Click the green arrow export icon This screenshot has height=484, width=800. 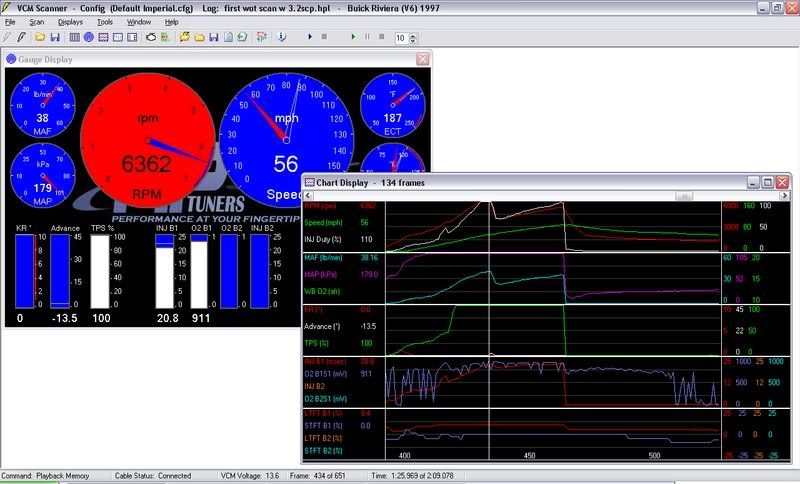[x=242, y=37]
